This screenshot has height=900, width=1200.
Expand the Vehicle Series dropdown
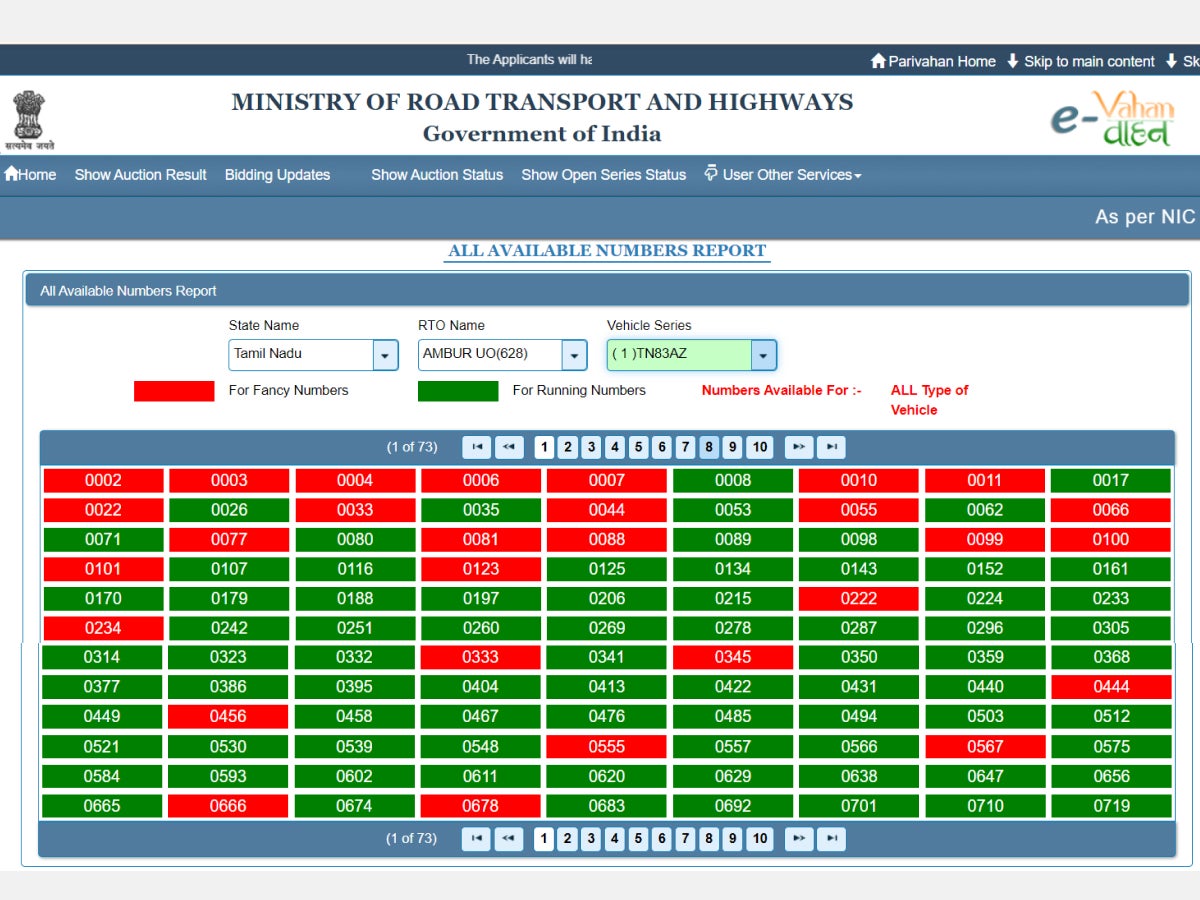pyautogui.click(x=762, y=355)
